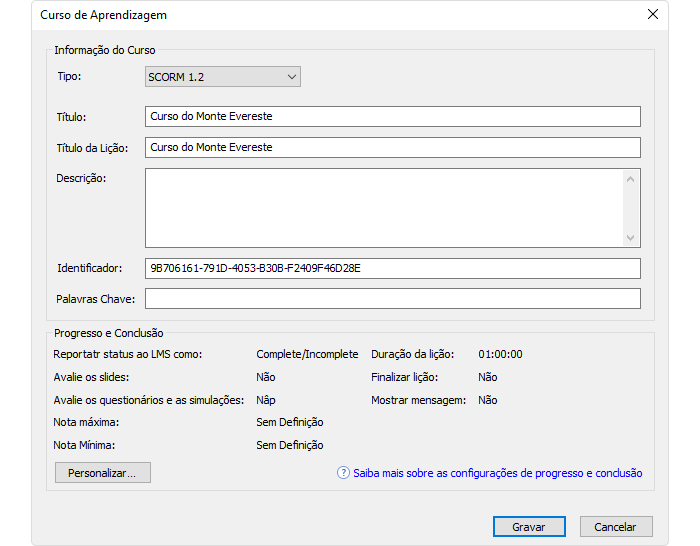Click the questionários e simulações value Nâp

[x=266, y=400]
